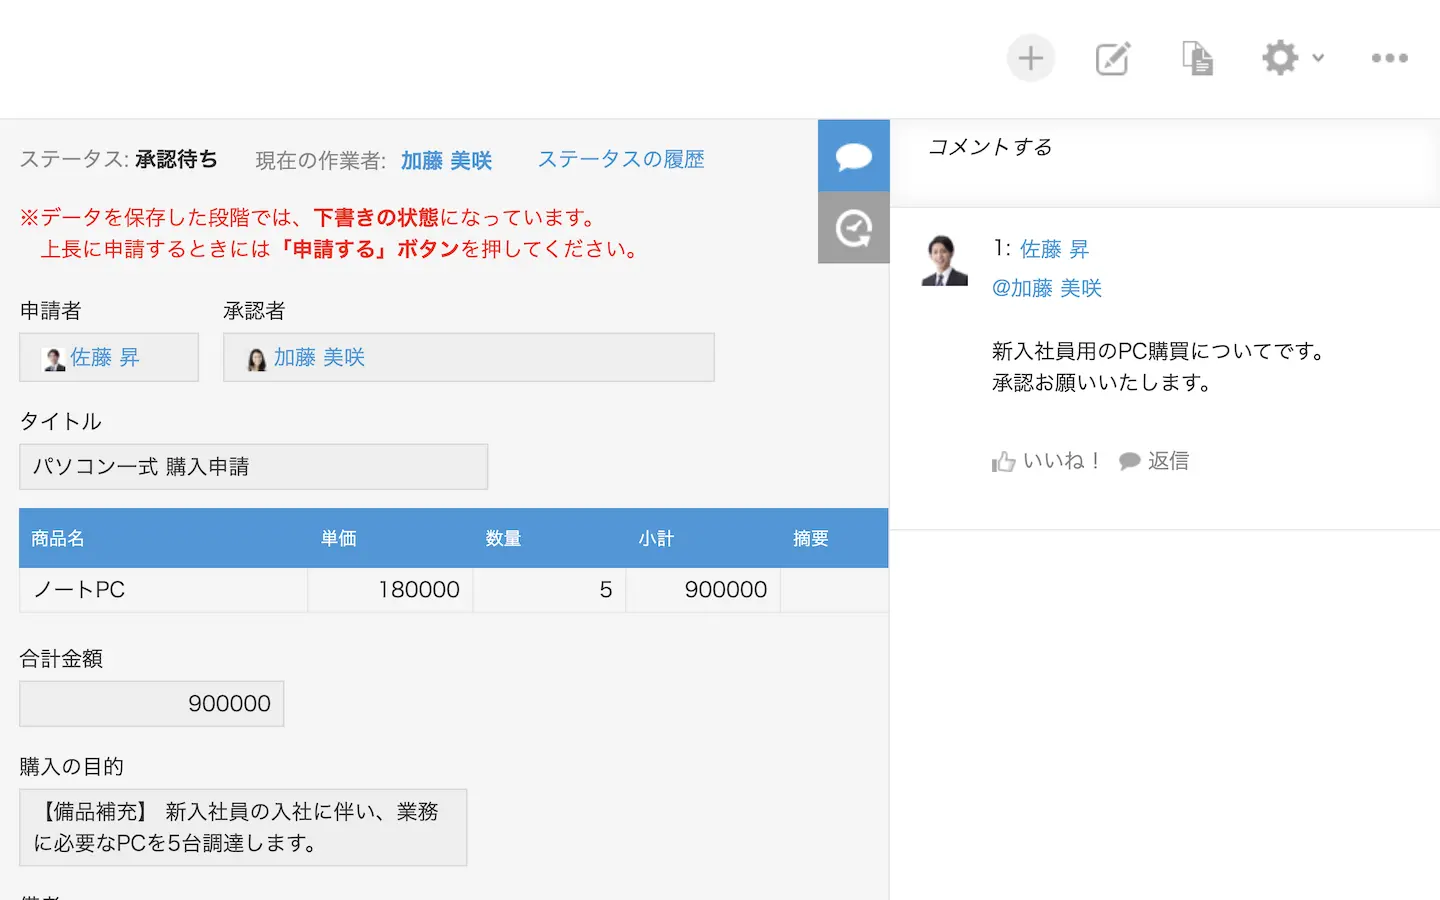
Task: Click the いいね！ thumbs-up icon
Action: point(1004,461)
